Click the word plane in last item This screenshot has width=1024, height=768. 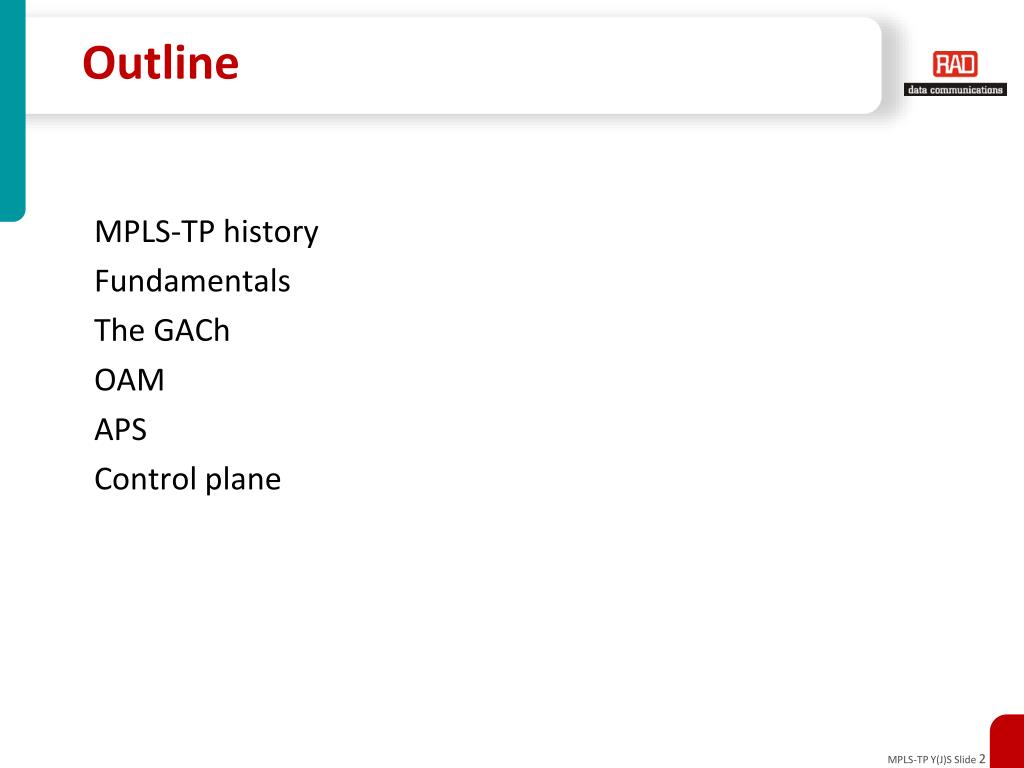[243, 481]
